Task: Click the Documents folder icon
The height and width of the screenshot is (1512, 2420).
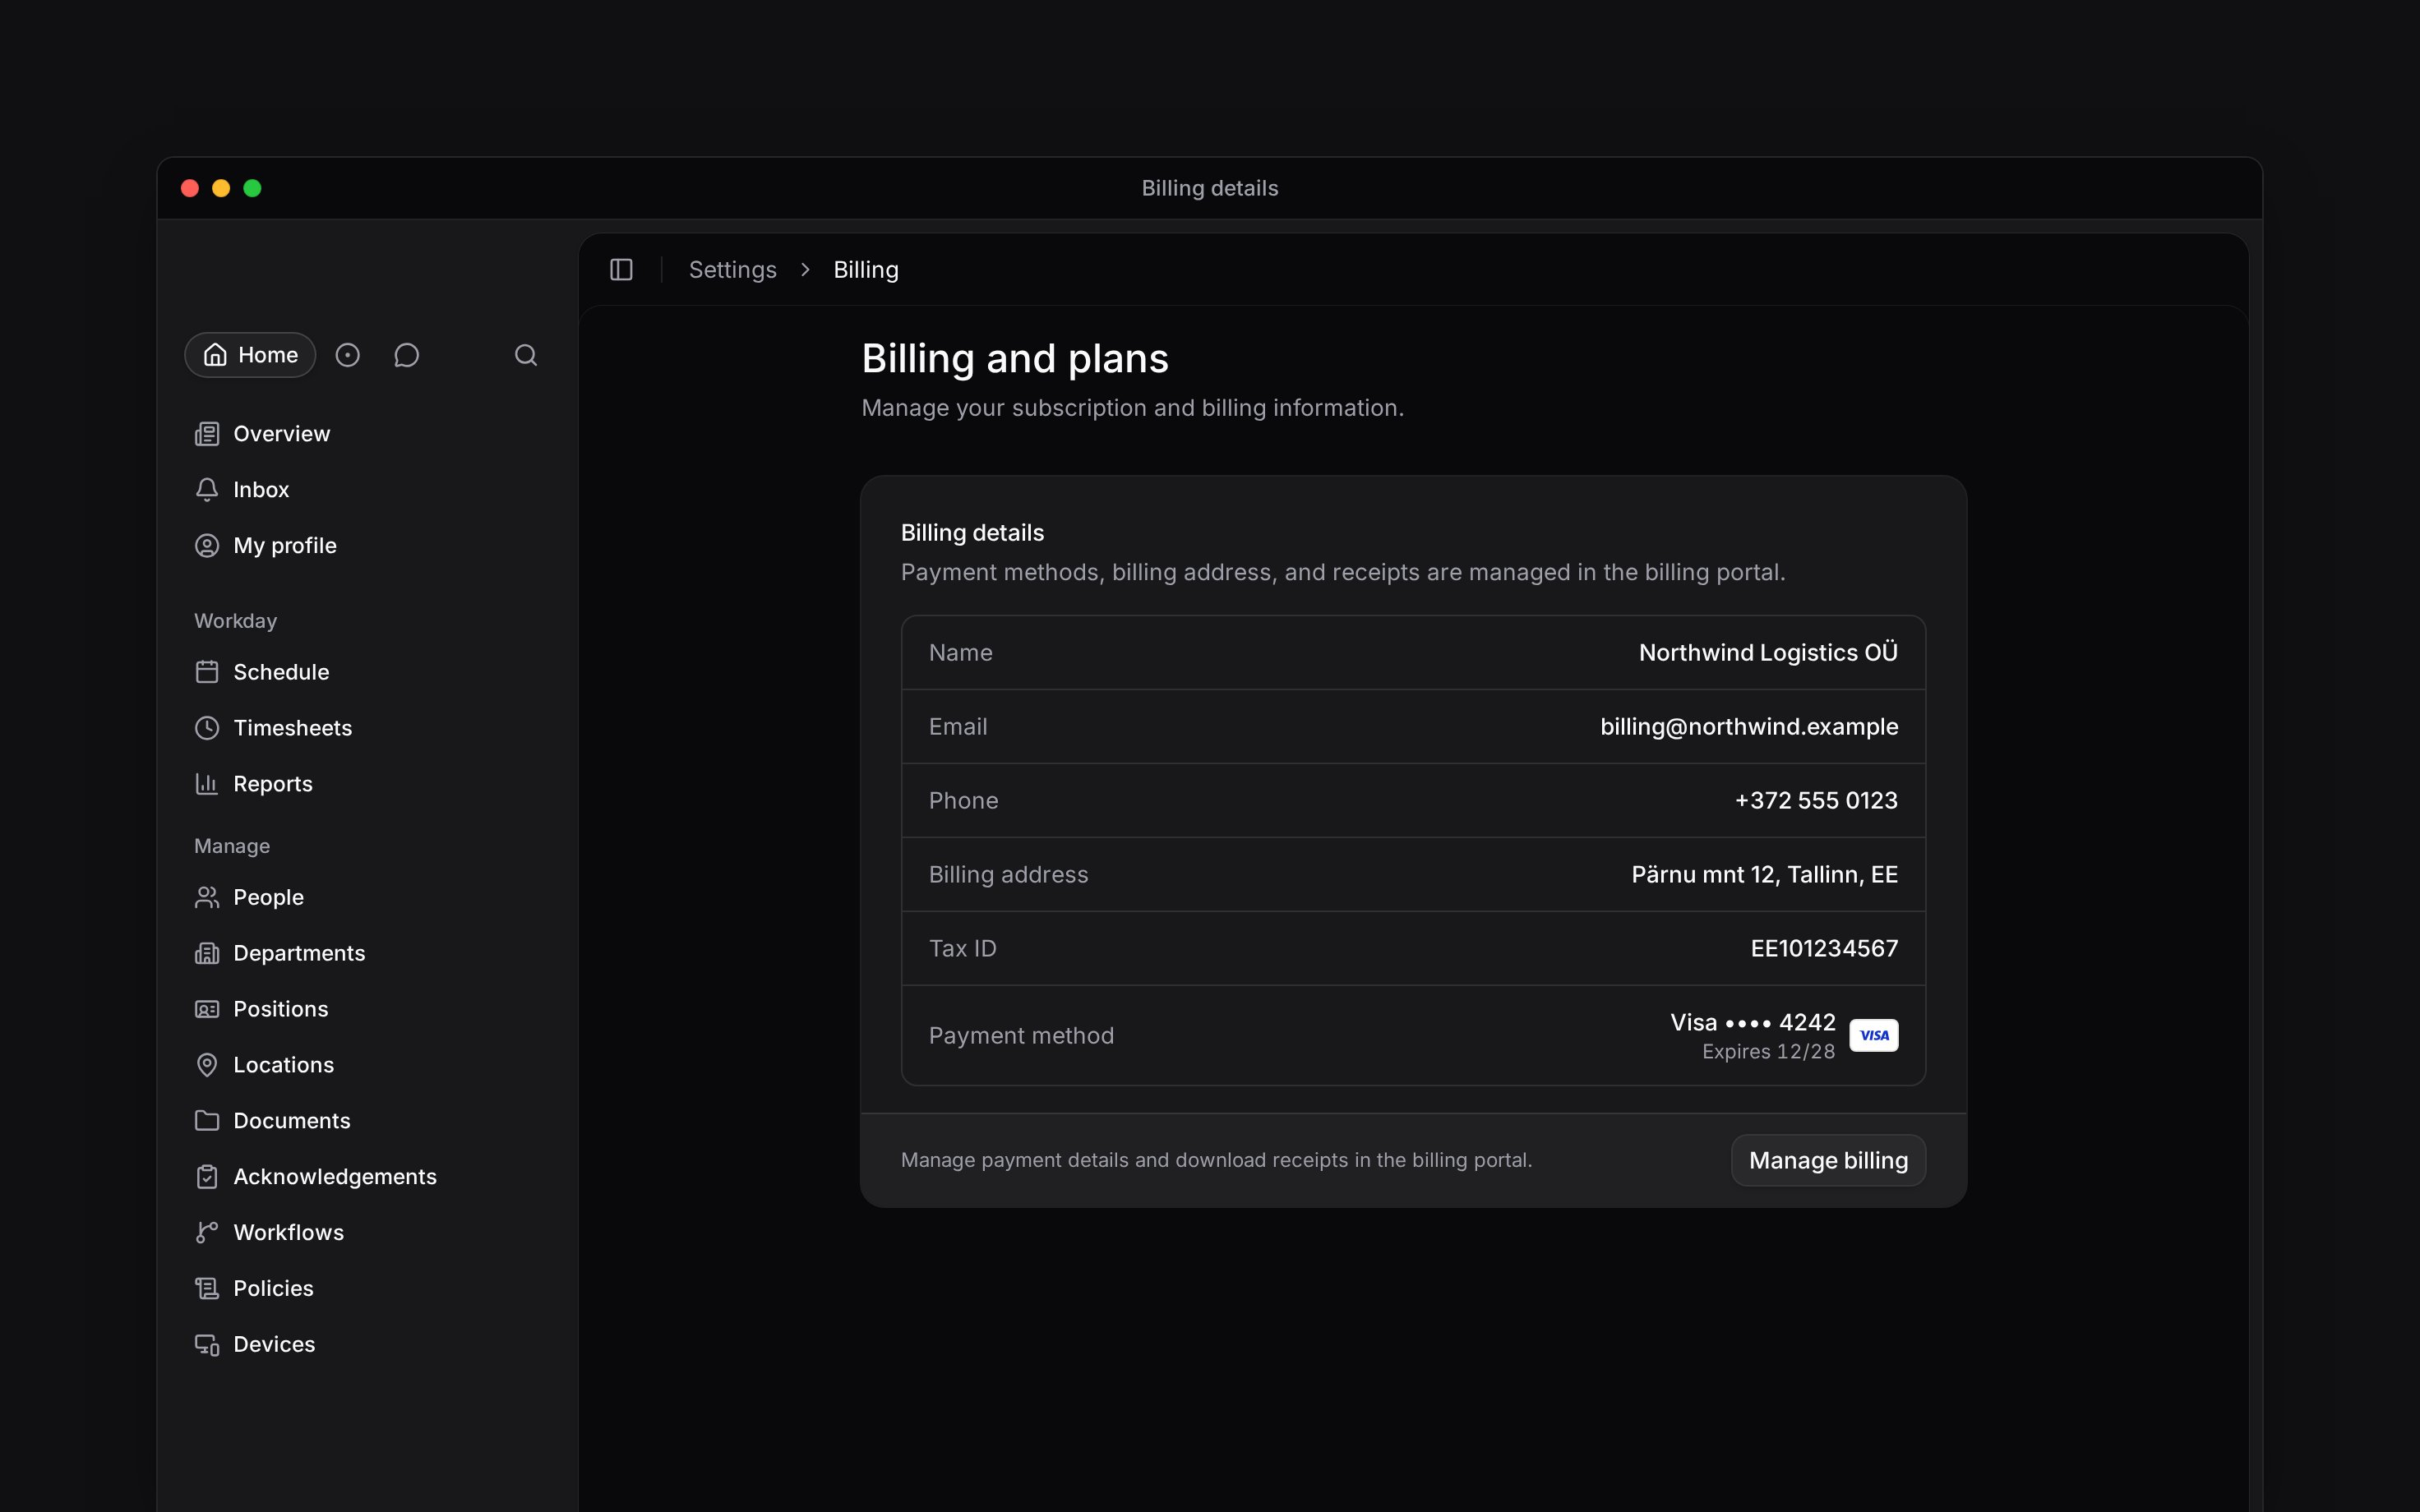Action: click(207, 1121)
